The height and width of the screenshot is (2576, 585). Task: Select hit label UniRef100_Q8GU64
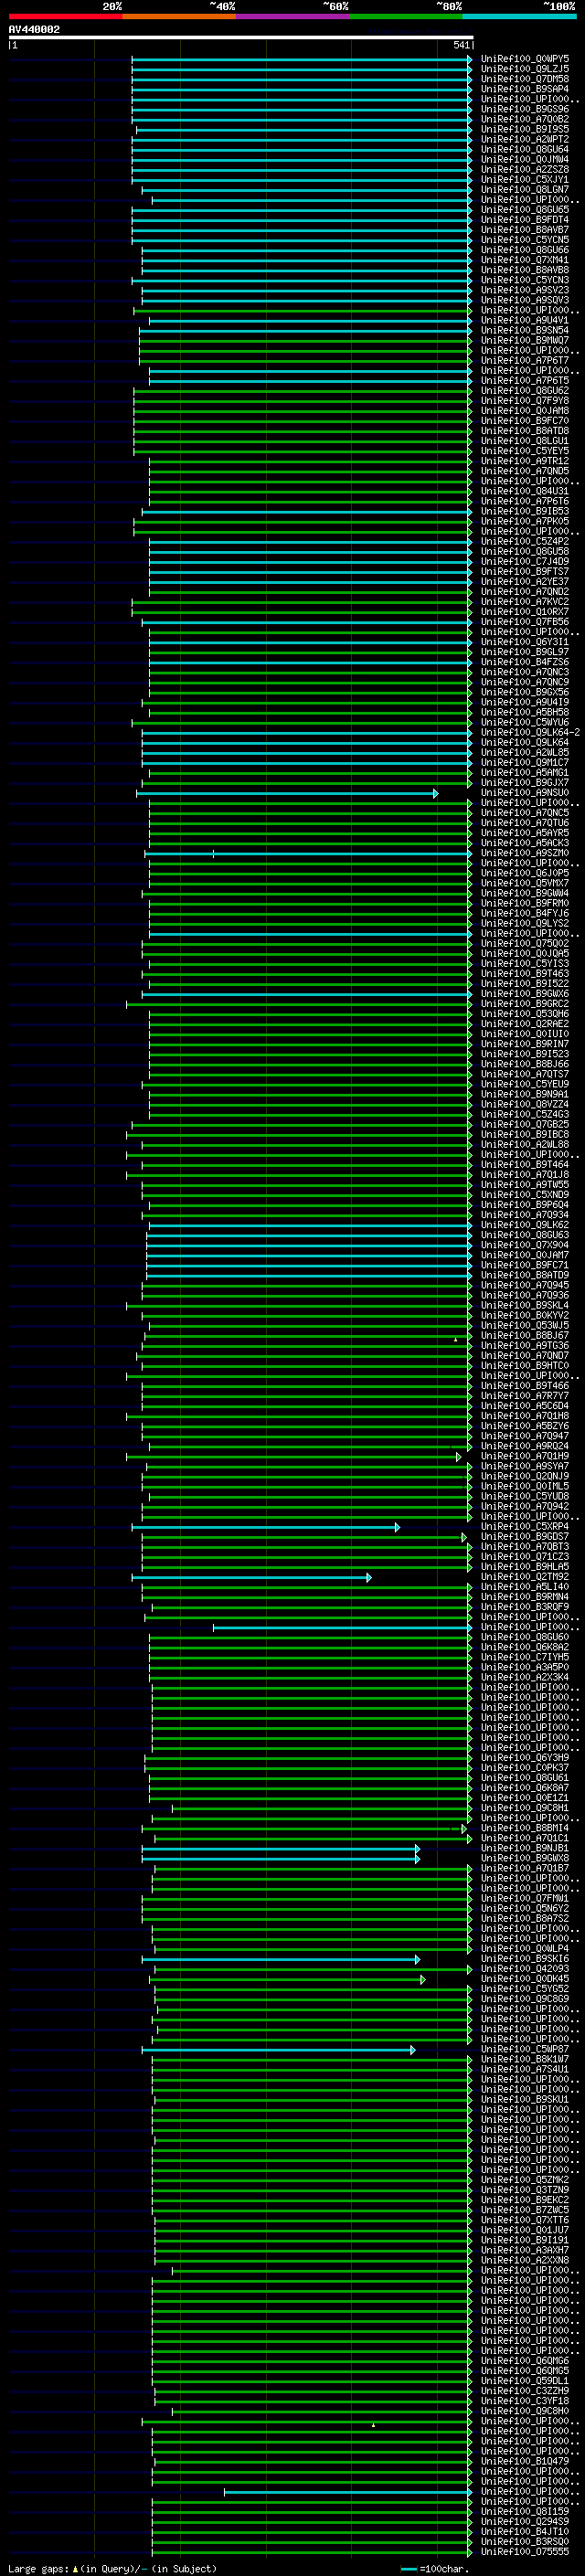(525, 149)
